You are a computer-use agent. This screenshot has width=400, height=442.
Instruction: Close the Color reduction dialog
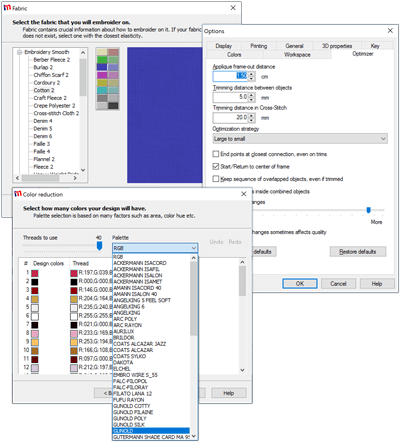pyautogui.click(x=244, y=194)
